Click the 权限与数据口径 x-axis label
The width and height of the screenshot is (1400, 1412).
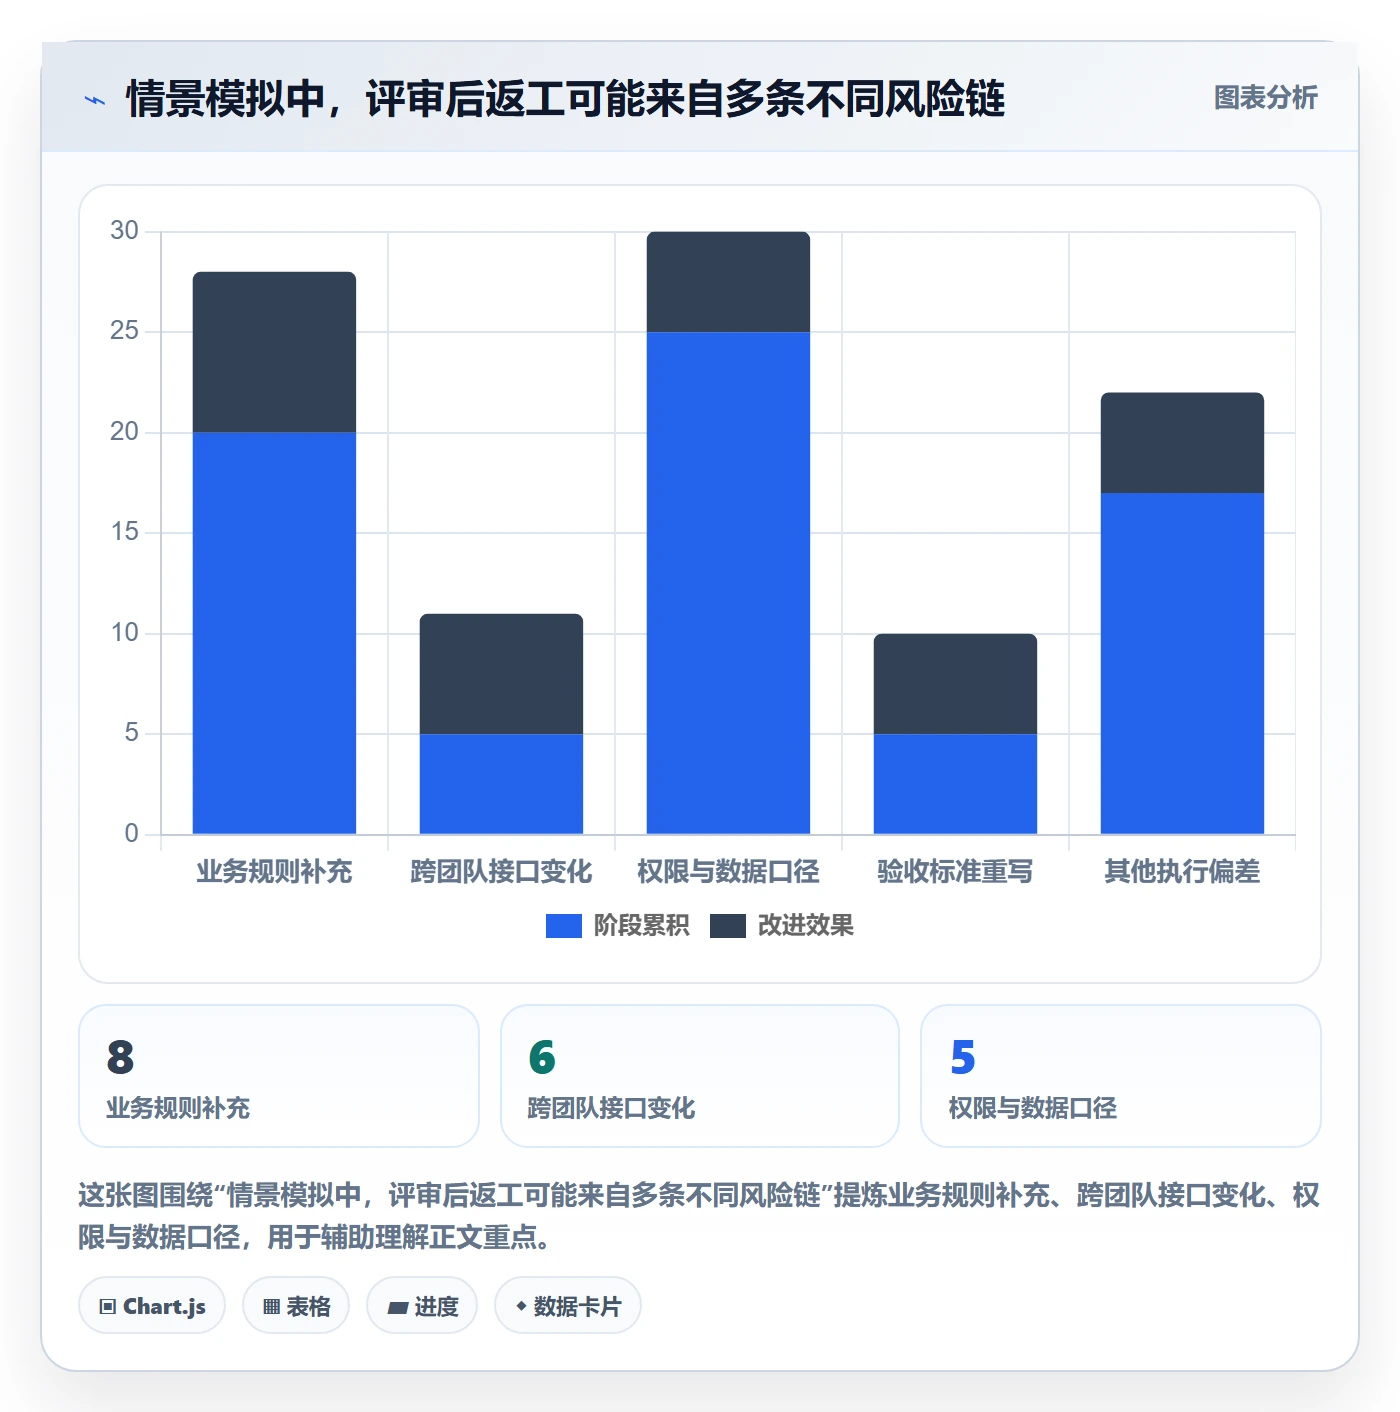728,872
